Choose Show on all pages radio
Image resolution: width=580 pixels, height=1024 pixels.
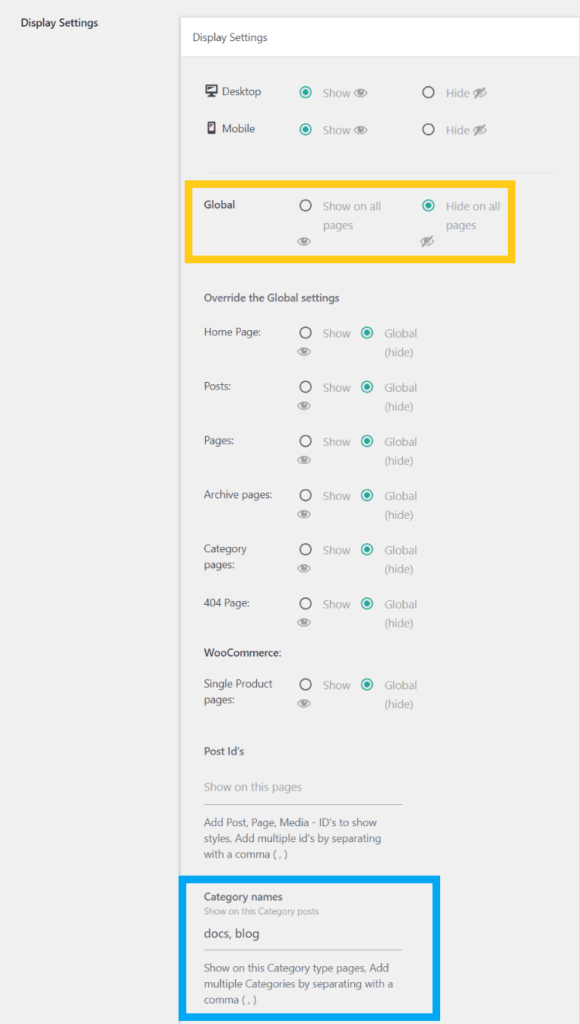click(x=305, y=206)
